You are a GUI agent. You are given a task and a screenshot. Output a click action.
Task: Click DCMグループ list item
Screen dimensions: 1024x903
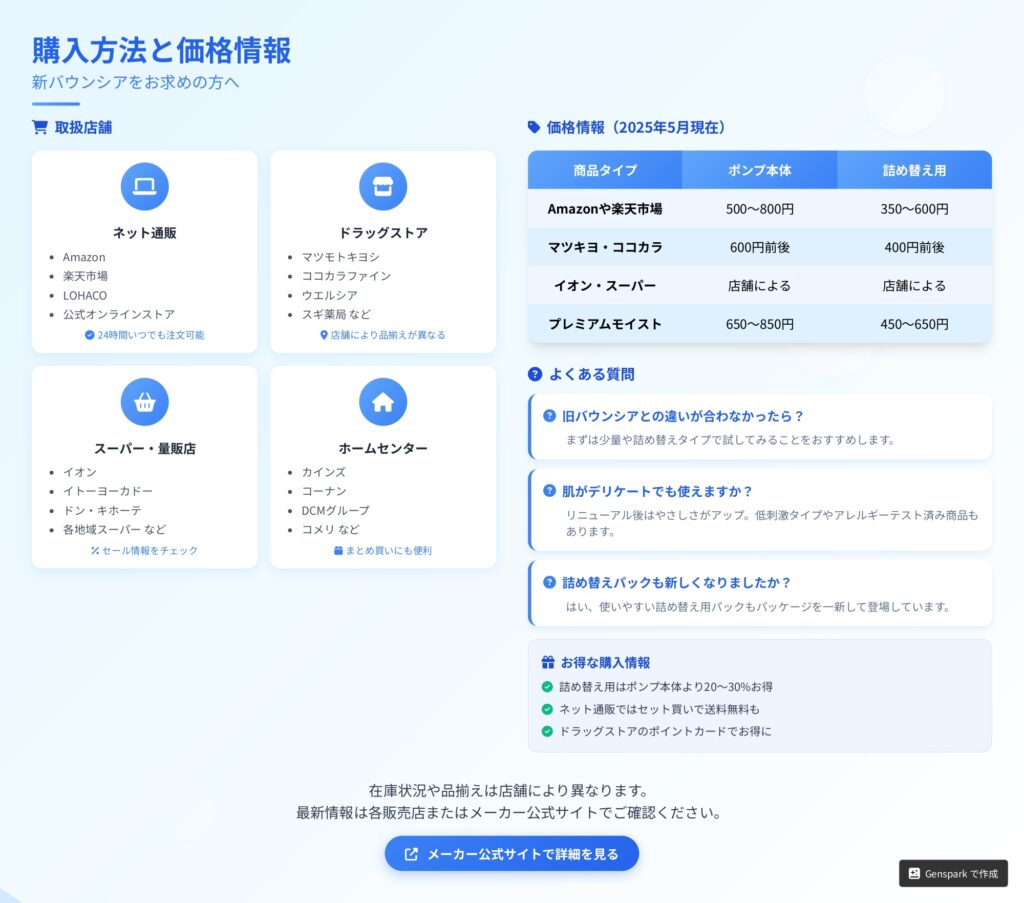coord(335,510)
